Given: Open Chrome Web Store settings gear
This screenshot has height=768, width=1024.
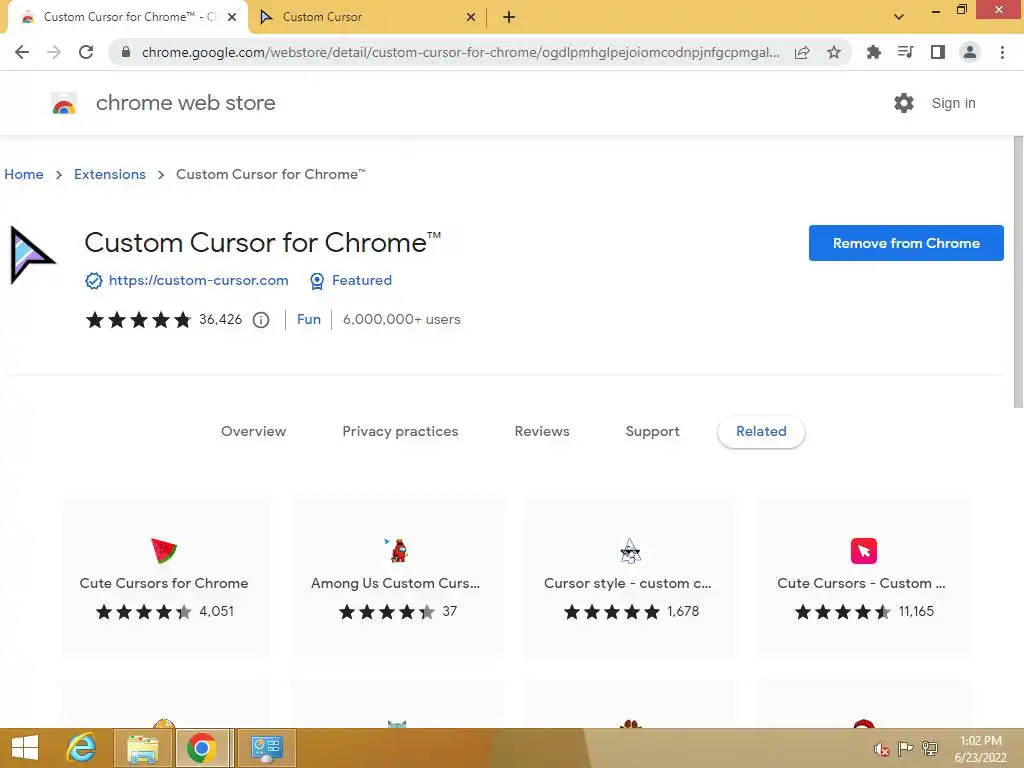Looking at the screenshot, I should click(904, 103).
